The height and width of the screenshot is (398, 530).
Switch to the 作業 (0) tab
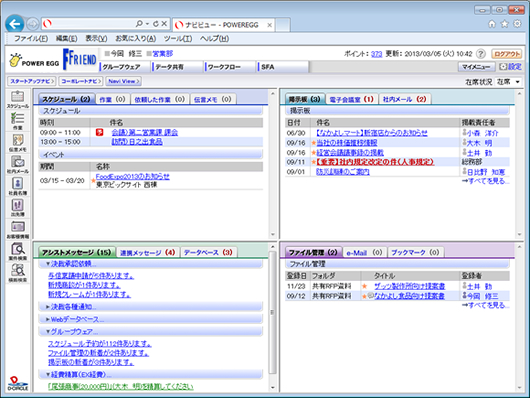112,99
